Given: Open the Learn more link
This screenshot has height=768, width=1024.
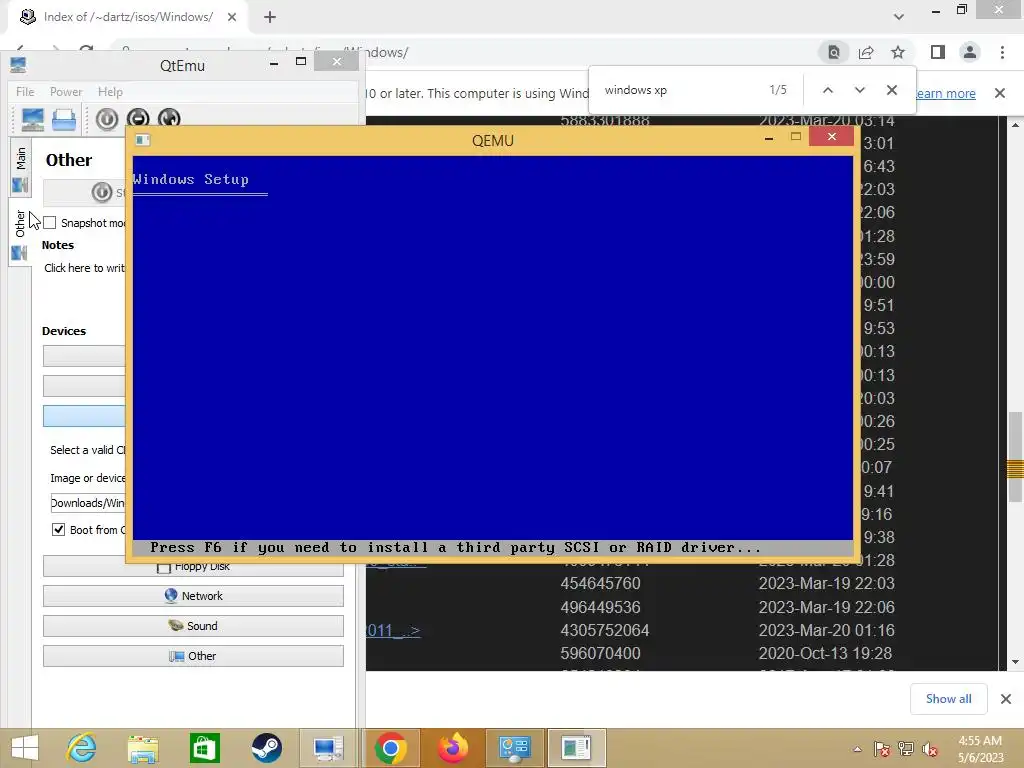Looking at the screenshot, I should [946, 93].
